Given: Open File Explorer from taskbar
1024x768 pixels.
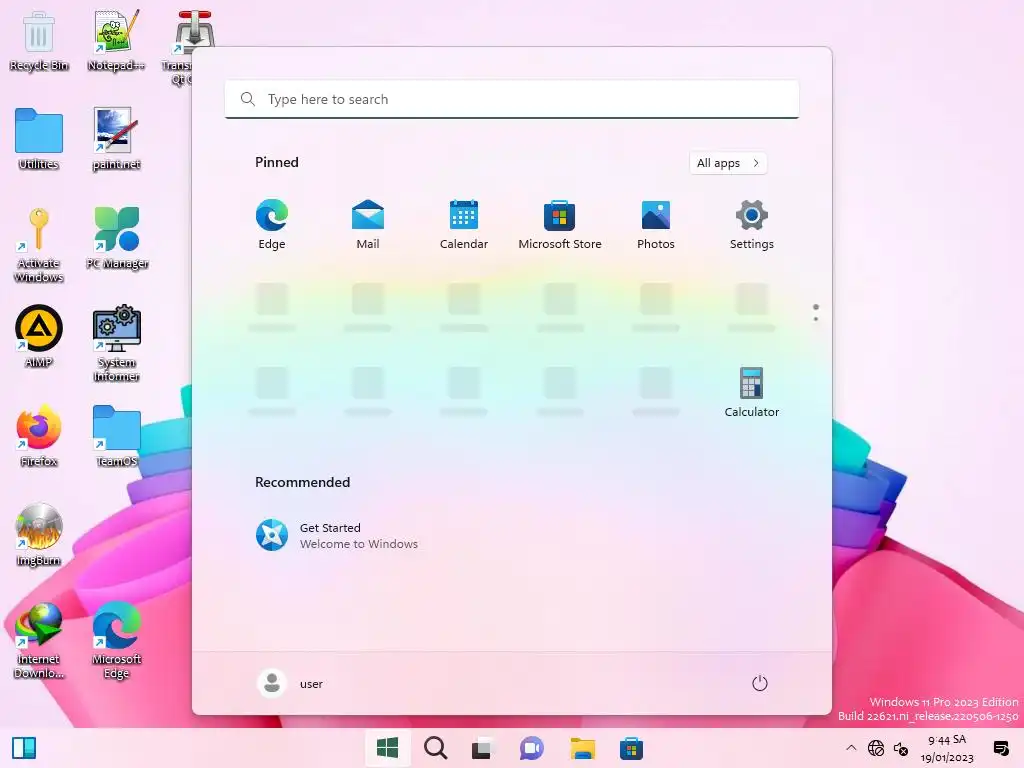Looking at the screenshot, I should [x=583, y=748].
